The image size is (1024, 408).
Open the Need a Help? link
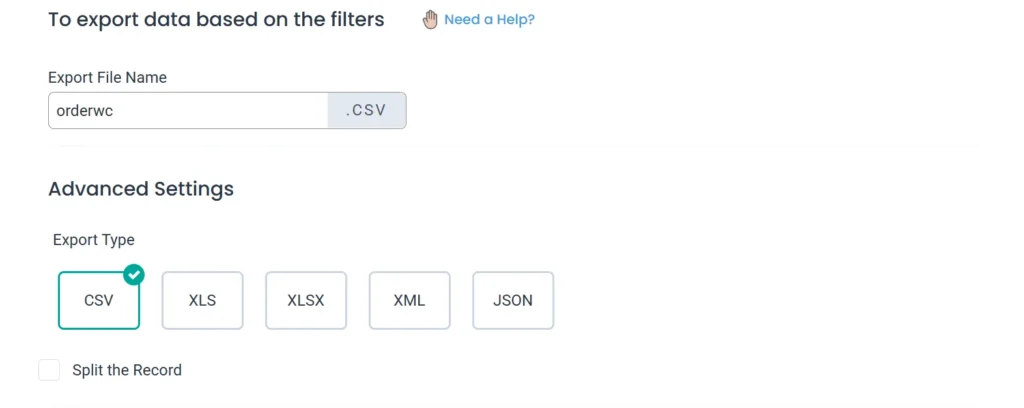[x=489, y=20]
